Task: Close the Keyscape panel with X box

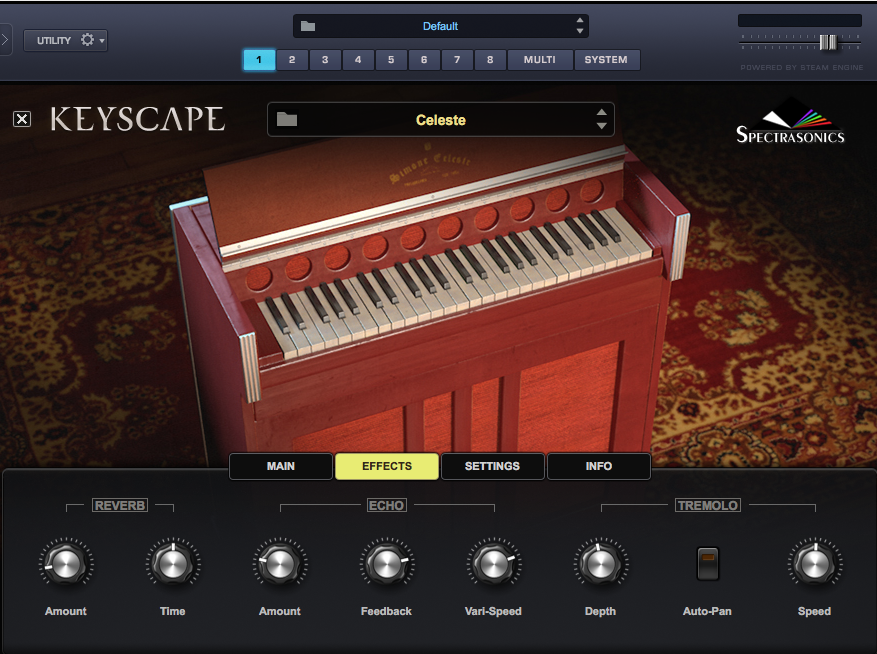Action: [22, 119]
